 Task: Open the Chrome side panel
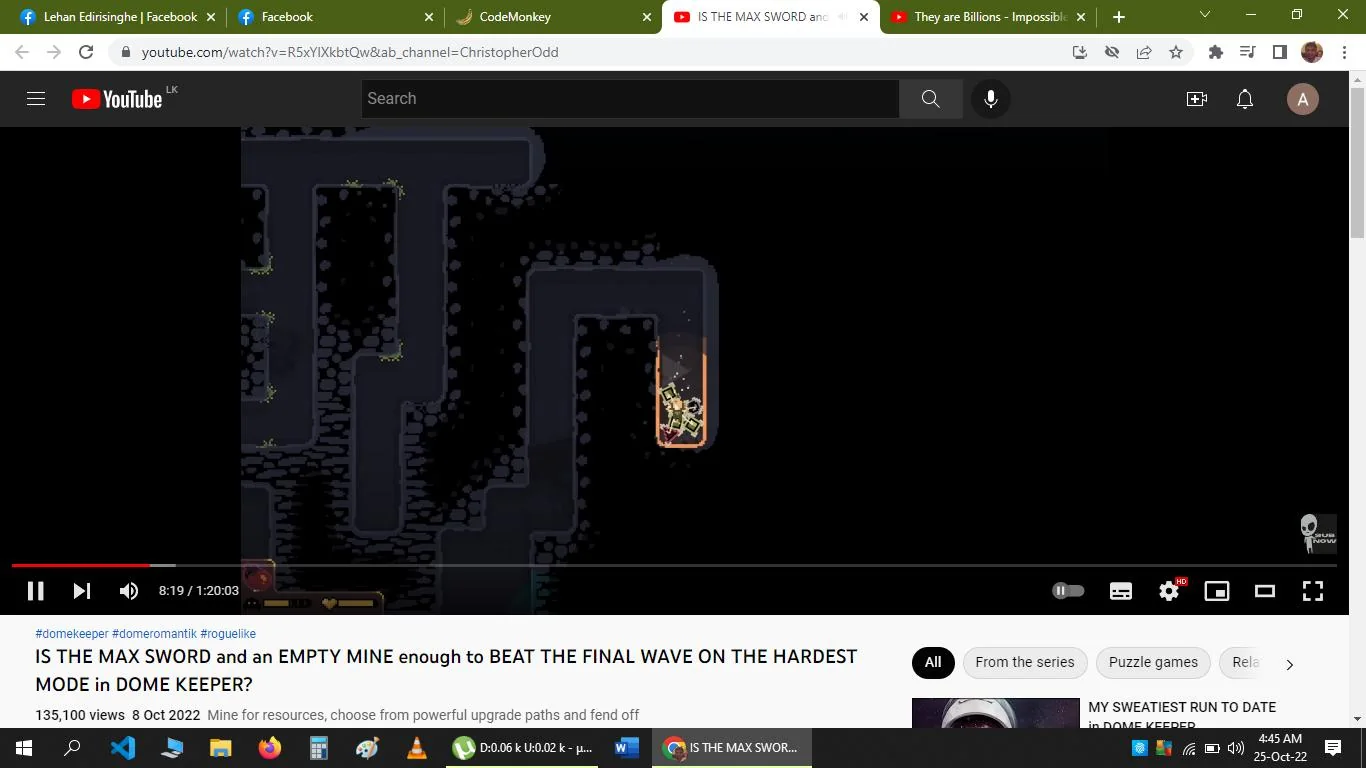(1279, 52)
